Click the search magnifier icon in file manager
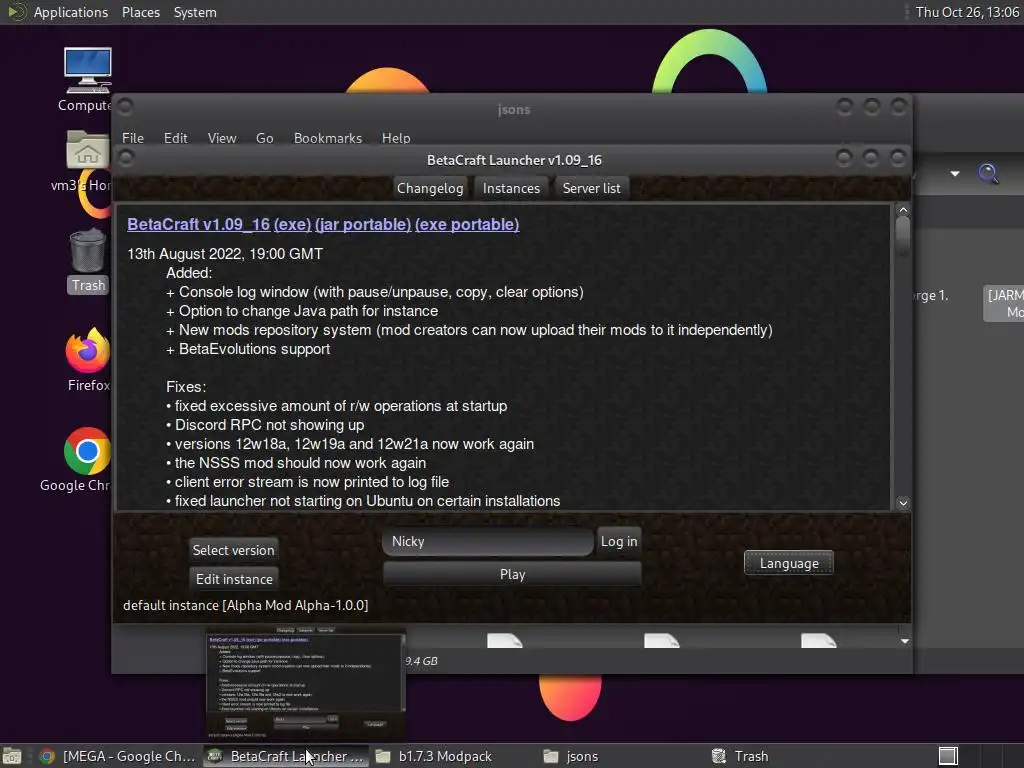Image resolution: width=1024 pixels, height=768 pixels. 988,174
